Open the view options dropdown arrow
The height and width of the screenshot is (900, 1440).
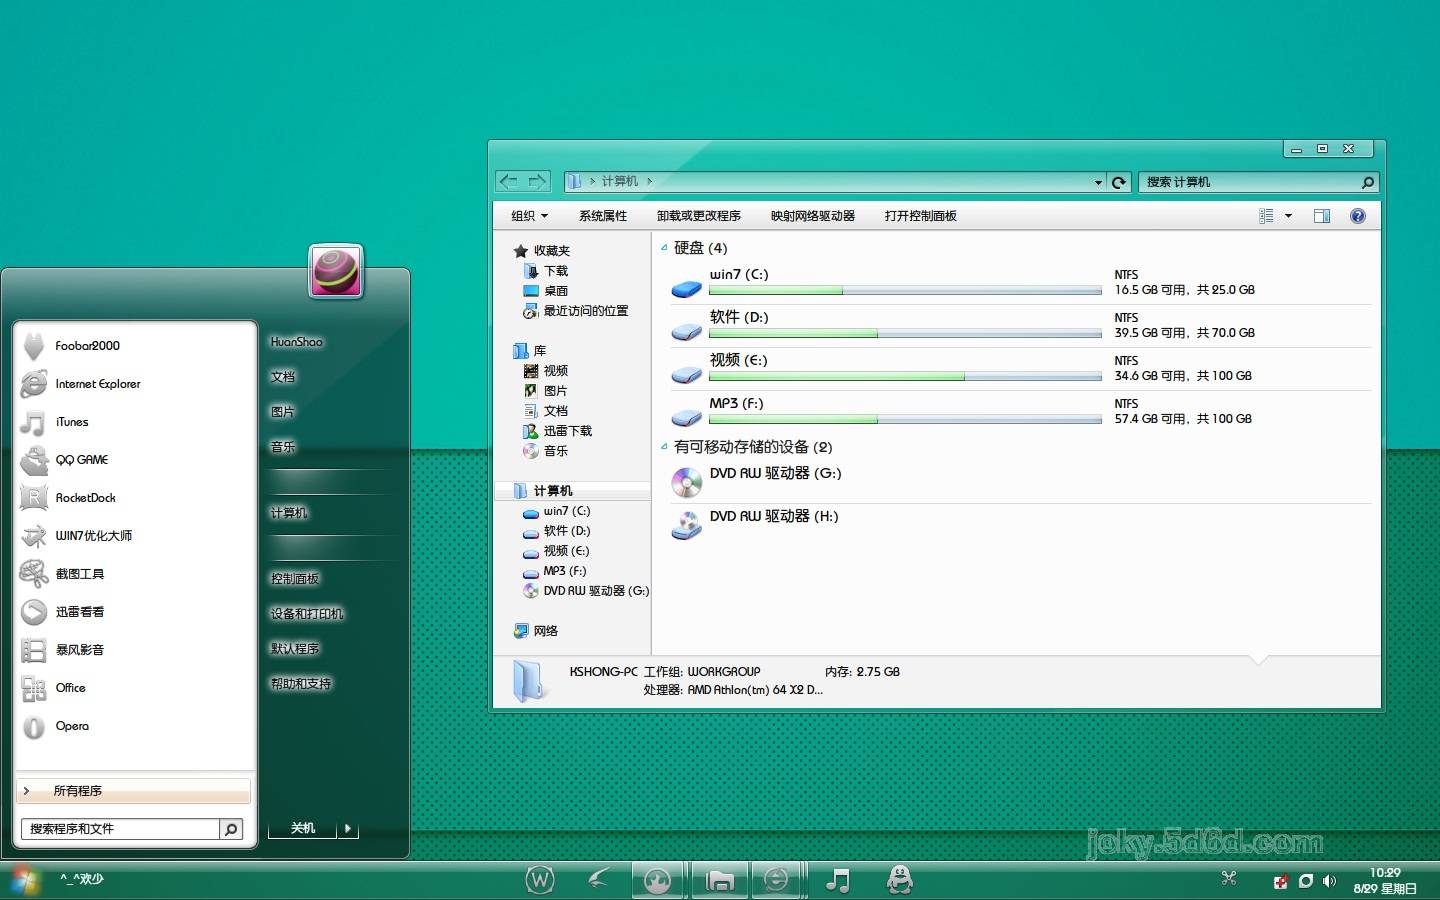click(1288, 216)
